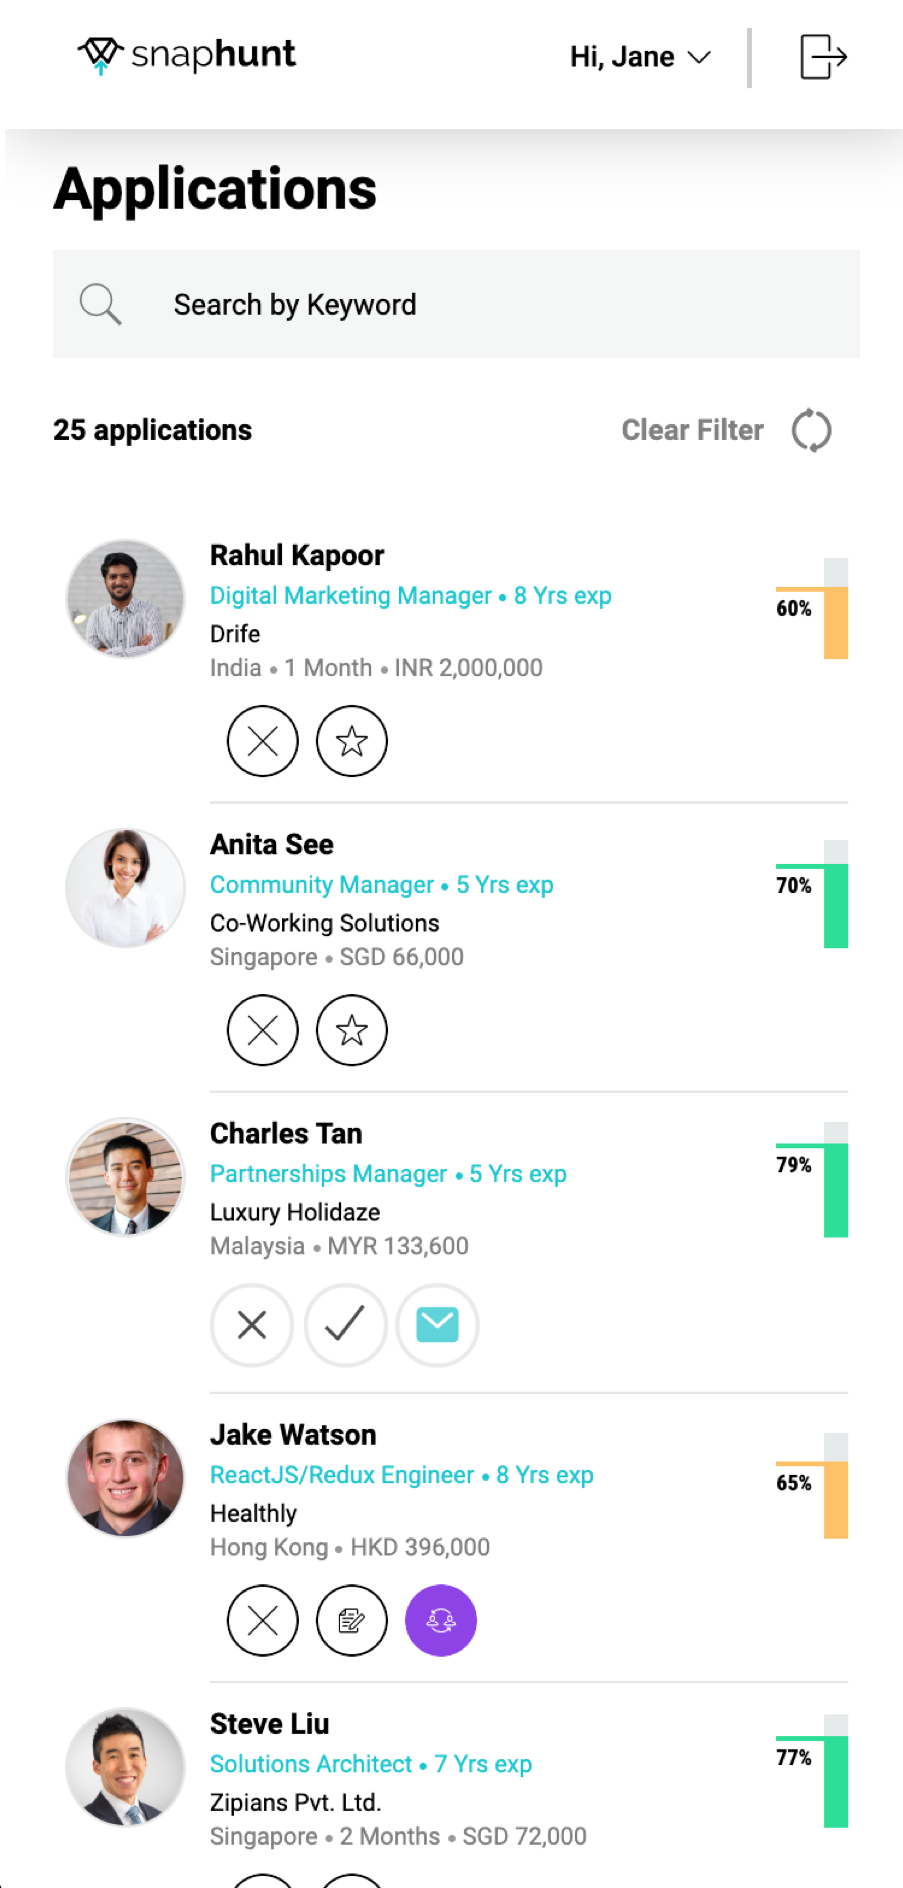Image resolution: width=903 pixels, height=1888 pixels.
Task: Shortlist Rahul Kapoor with the star icon
Action: pyautogui.click(x=352, y=741)
